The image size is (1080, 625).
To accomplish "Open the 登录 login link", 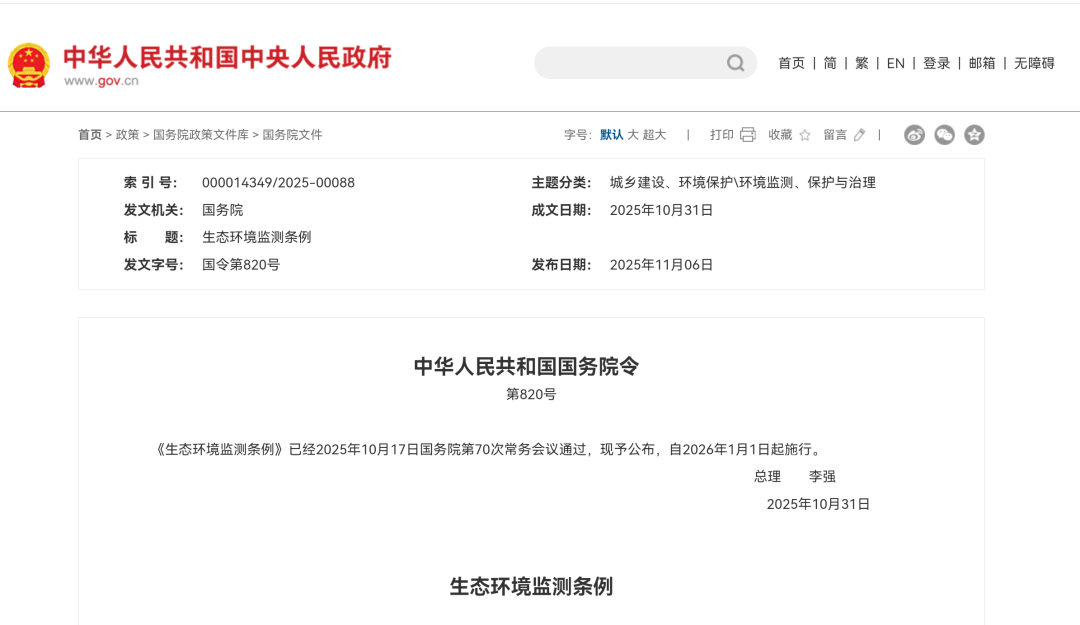I will tap(936, 62).
